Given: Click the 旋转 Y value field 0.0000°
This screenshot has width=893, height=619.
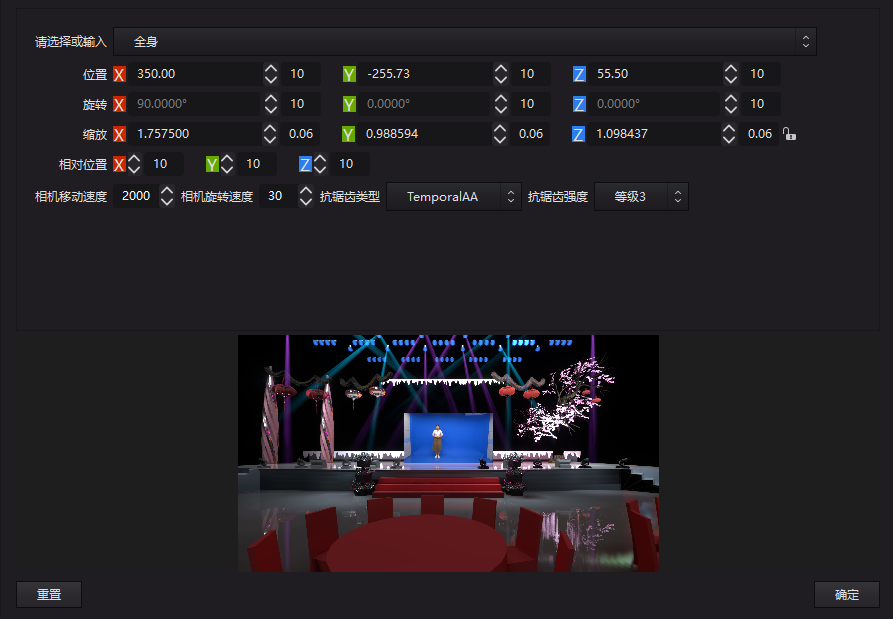Looking at the screenshot, I should 425,104.
